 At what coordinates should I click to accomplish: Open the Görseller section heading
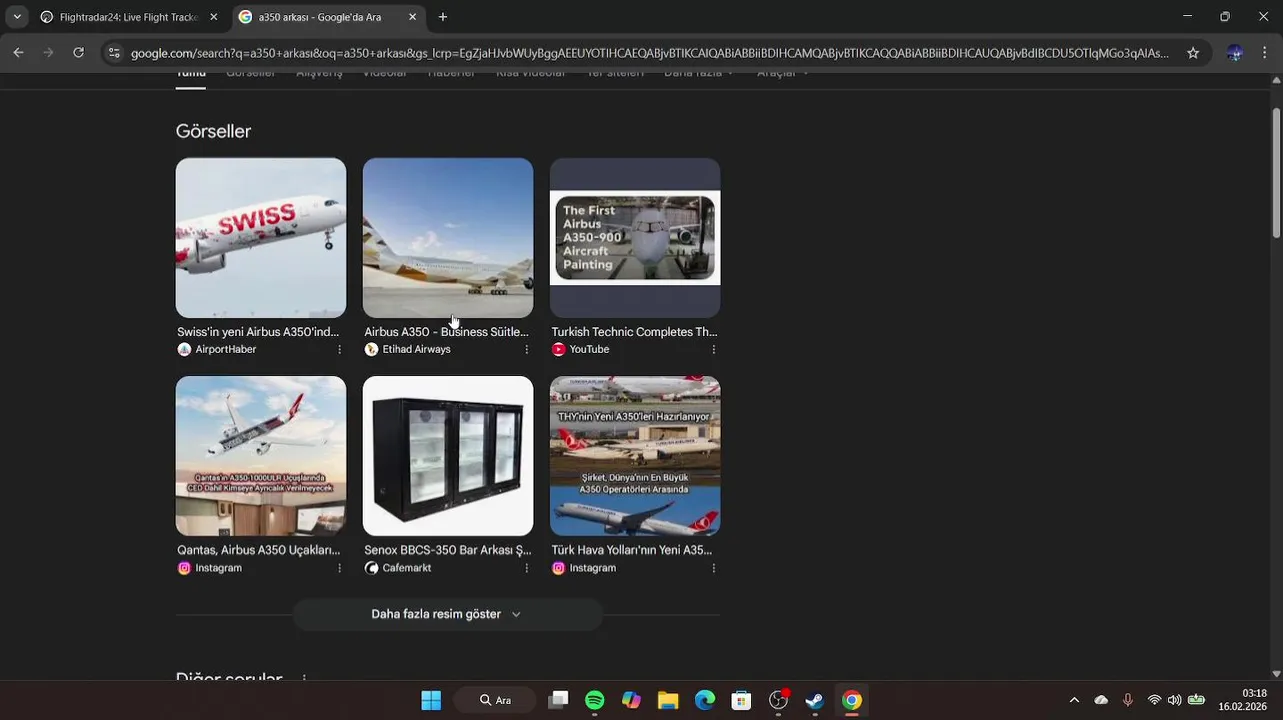[213, 131]
